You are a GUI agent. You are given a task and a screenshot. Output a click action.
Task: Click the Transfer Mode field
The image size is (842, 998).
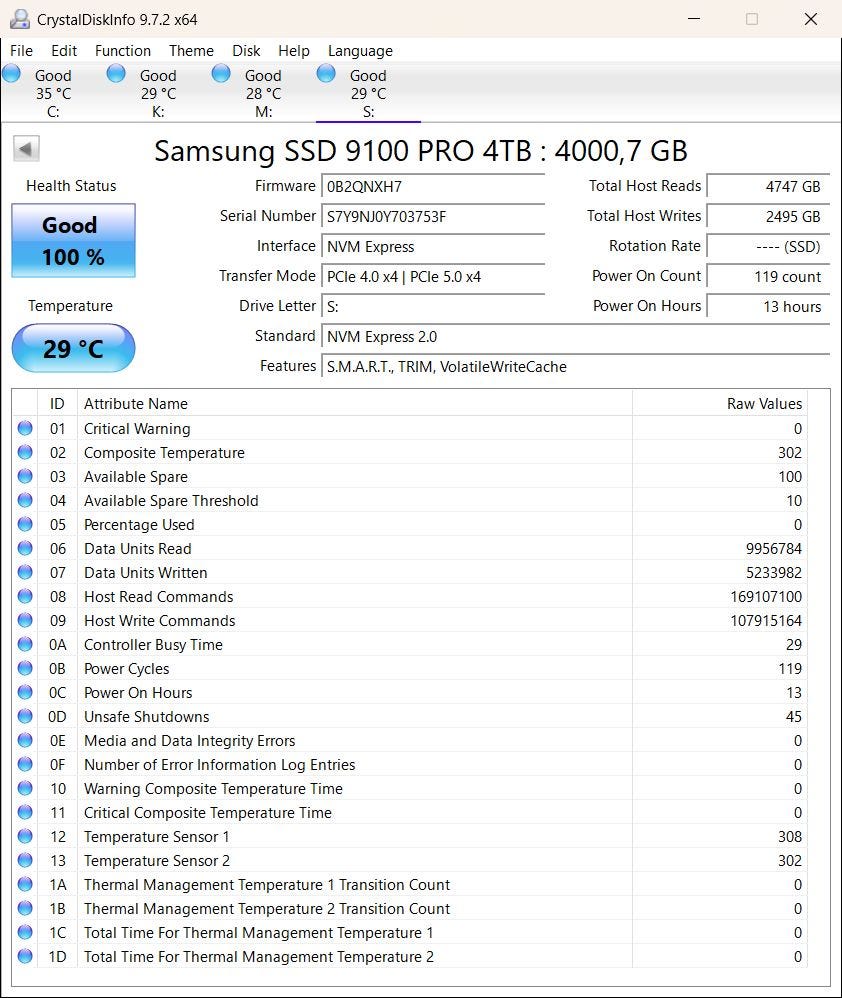pos(433,276)
